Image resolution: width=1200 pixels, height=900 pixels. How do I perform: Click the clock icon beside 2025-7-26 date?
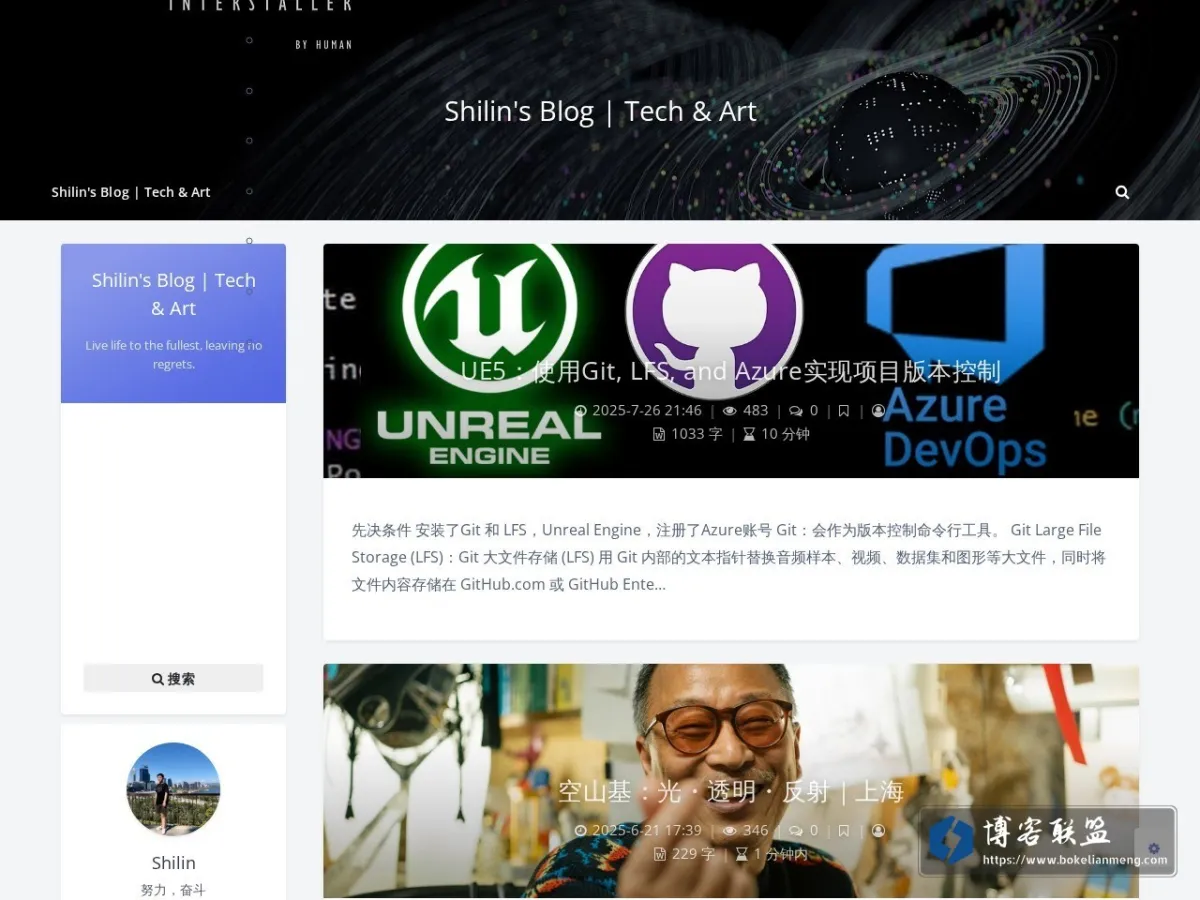[581, 410]
